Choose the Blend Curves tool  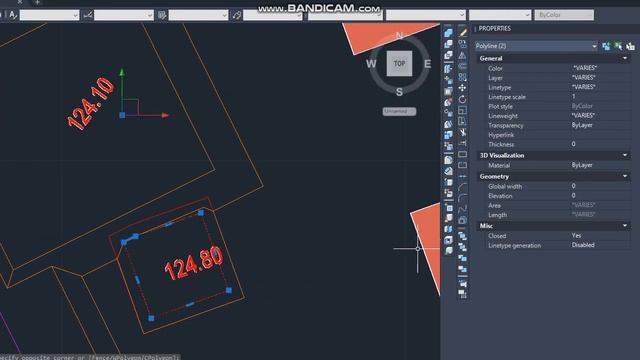[x=462, y=209]
